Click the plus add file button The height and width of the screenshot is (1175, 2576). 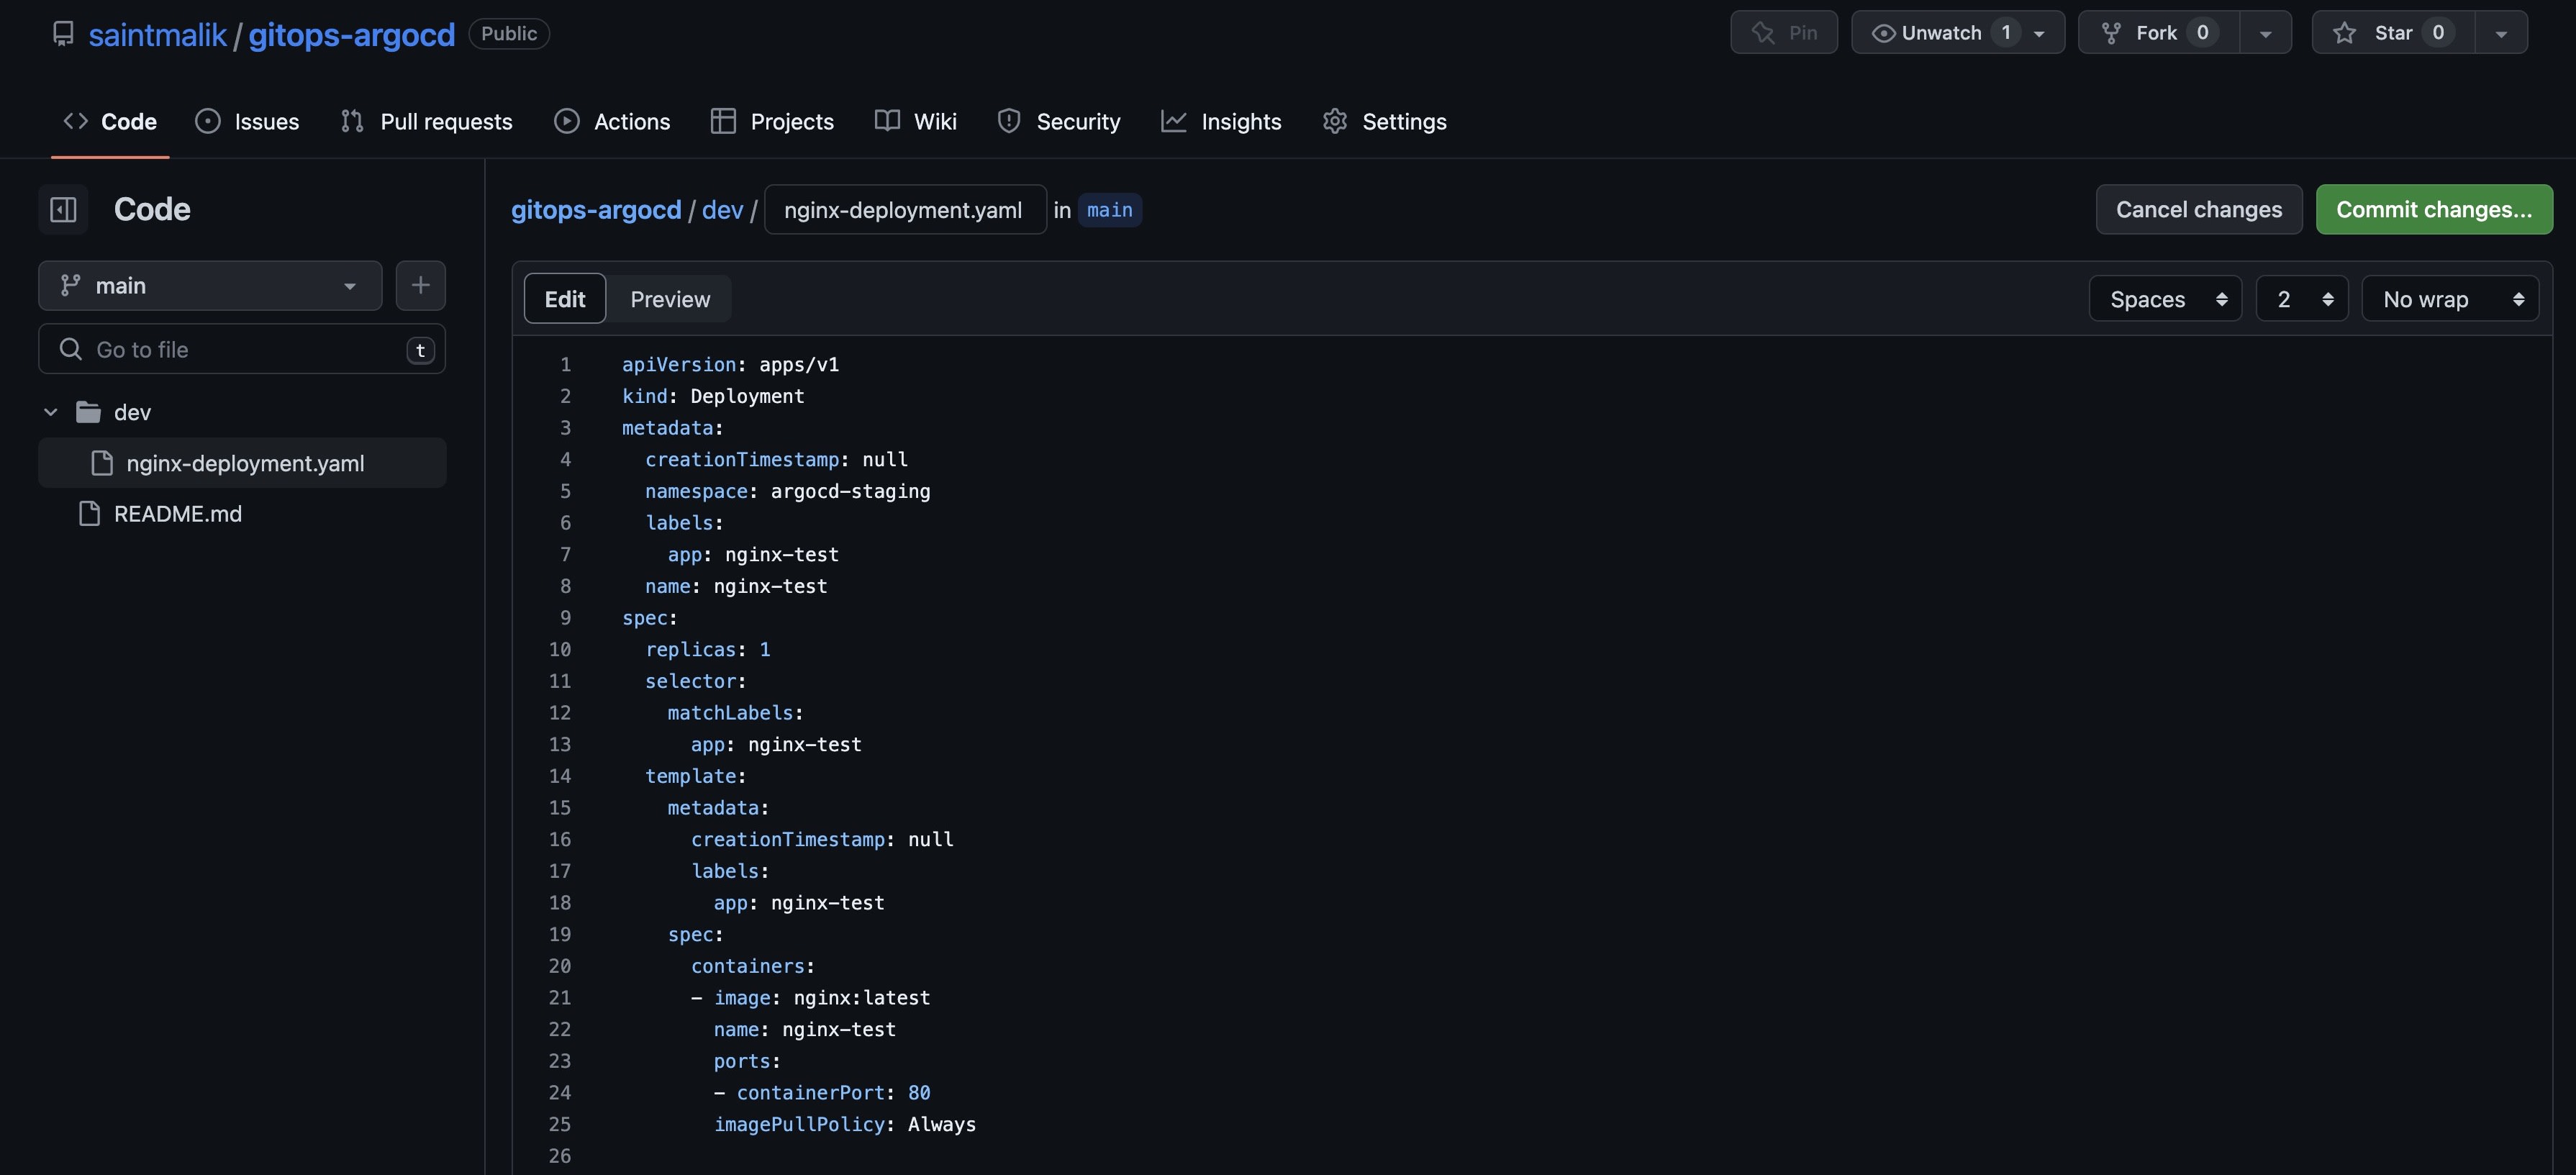click(420, 286)
